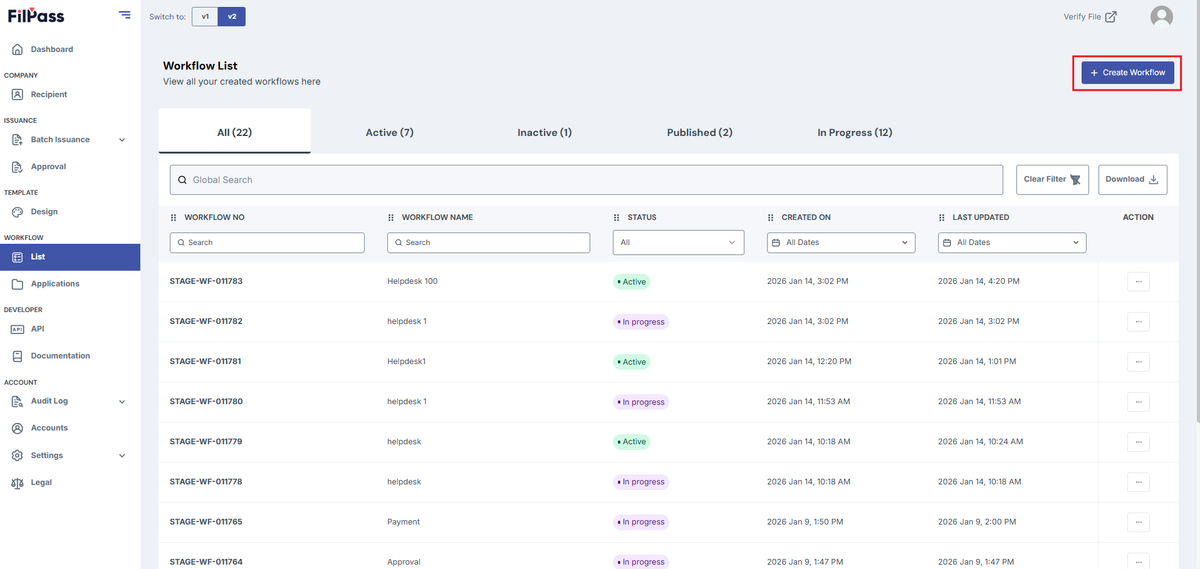Image resolution: width=1200 pixels, height=569 pixels.
Task: Click the Documentation book icon
Action: point(17,356)
